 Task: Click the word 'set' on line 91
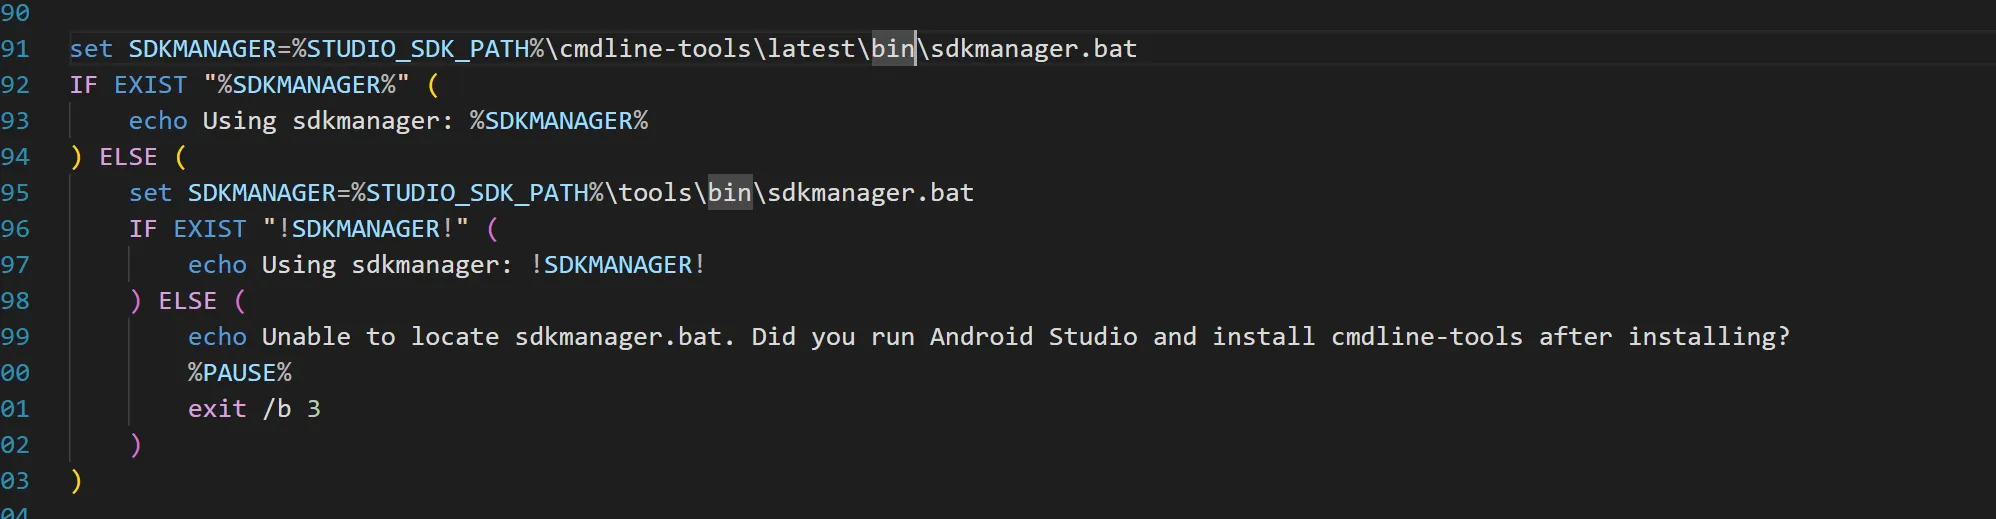tap(91, 49)
